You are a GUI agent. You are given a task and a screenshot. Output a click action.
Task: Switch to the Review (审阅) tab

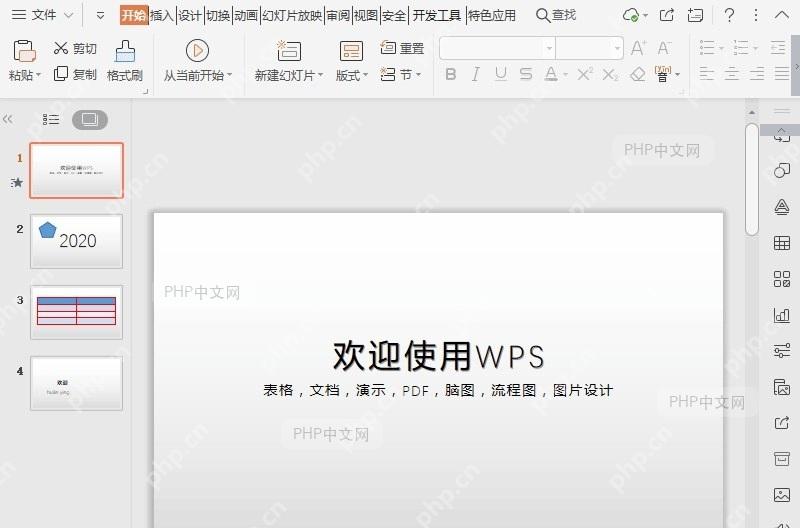[338, 15]
